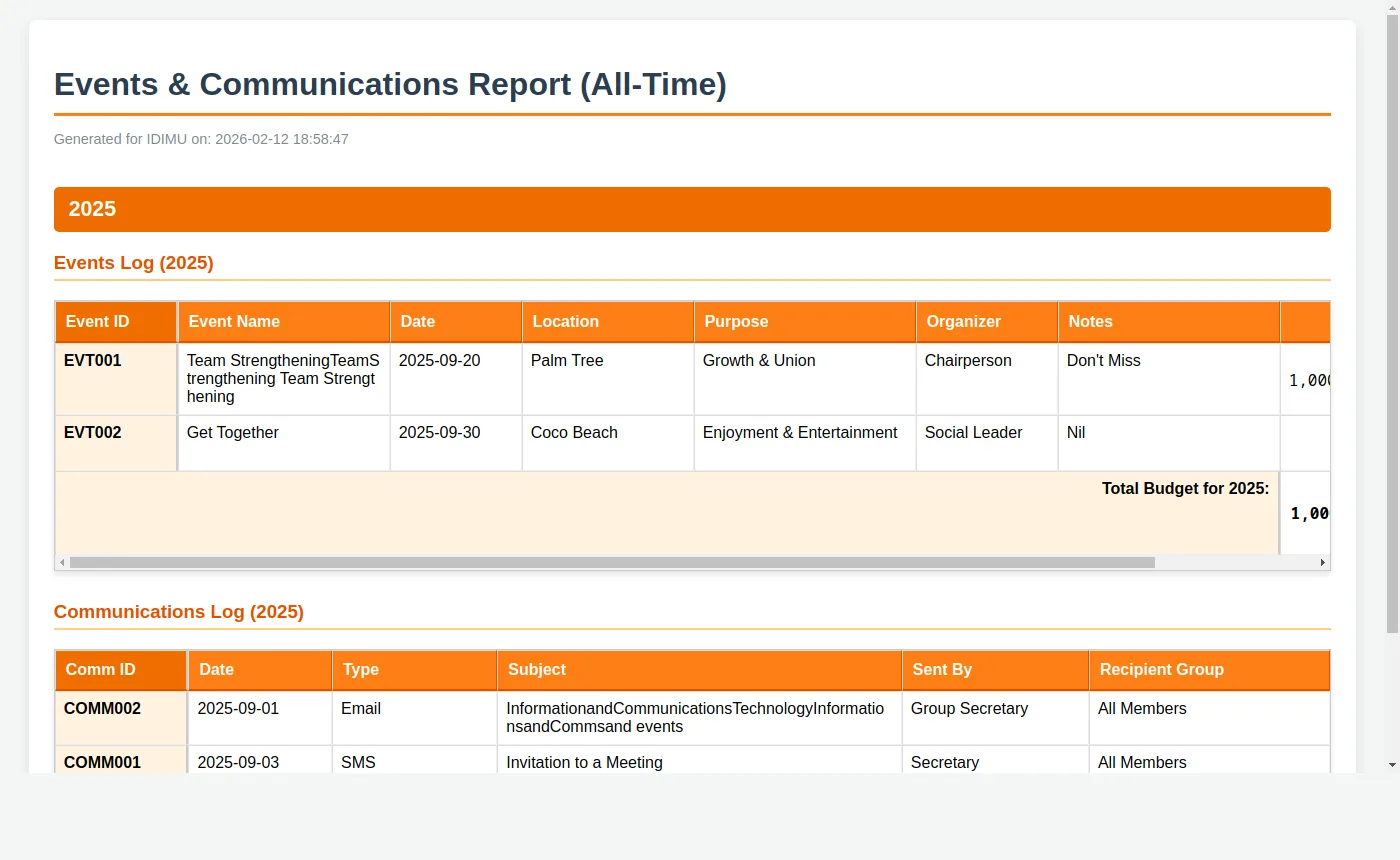Click the Type column header
Screen dimensions: 1400x860
(415, 670)
